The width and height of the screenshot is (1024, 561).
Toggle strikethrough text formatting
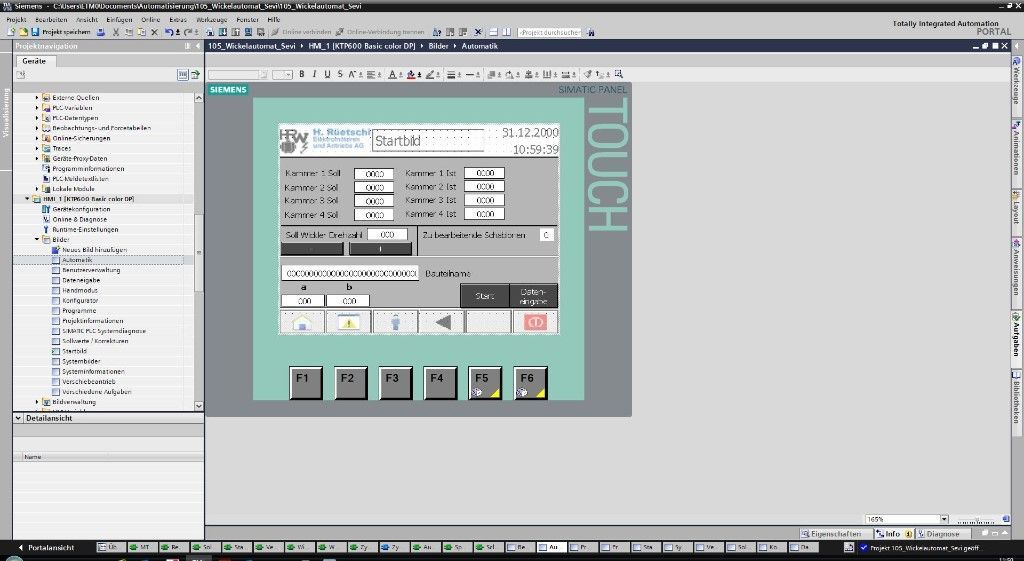(x=340, y=74)
